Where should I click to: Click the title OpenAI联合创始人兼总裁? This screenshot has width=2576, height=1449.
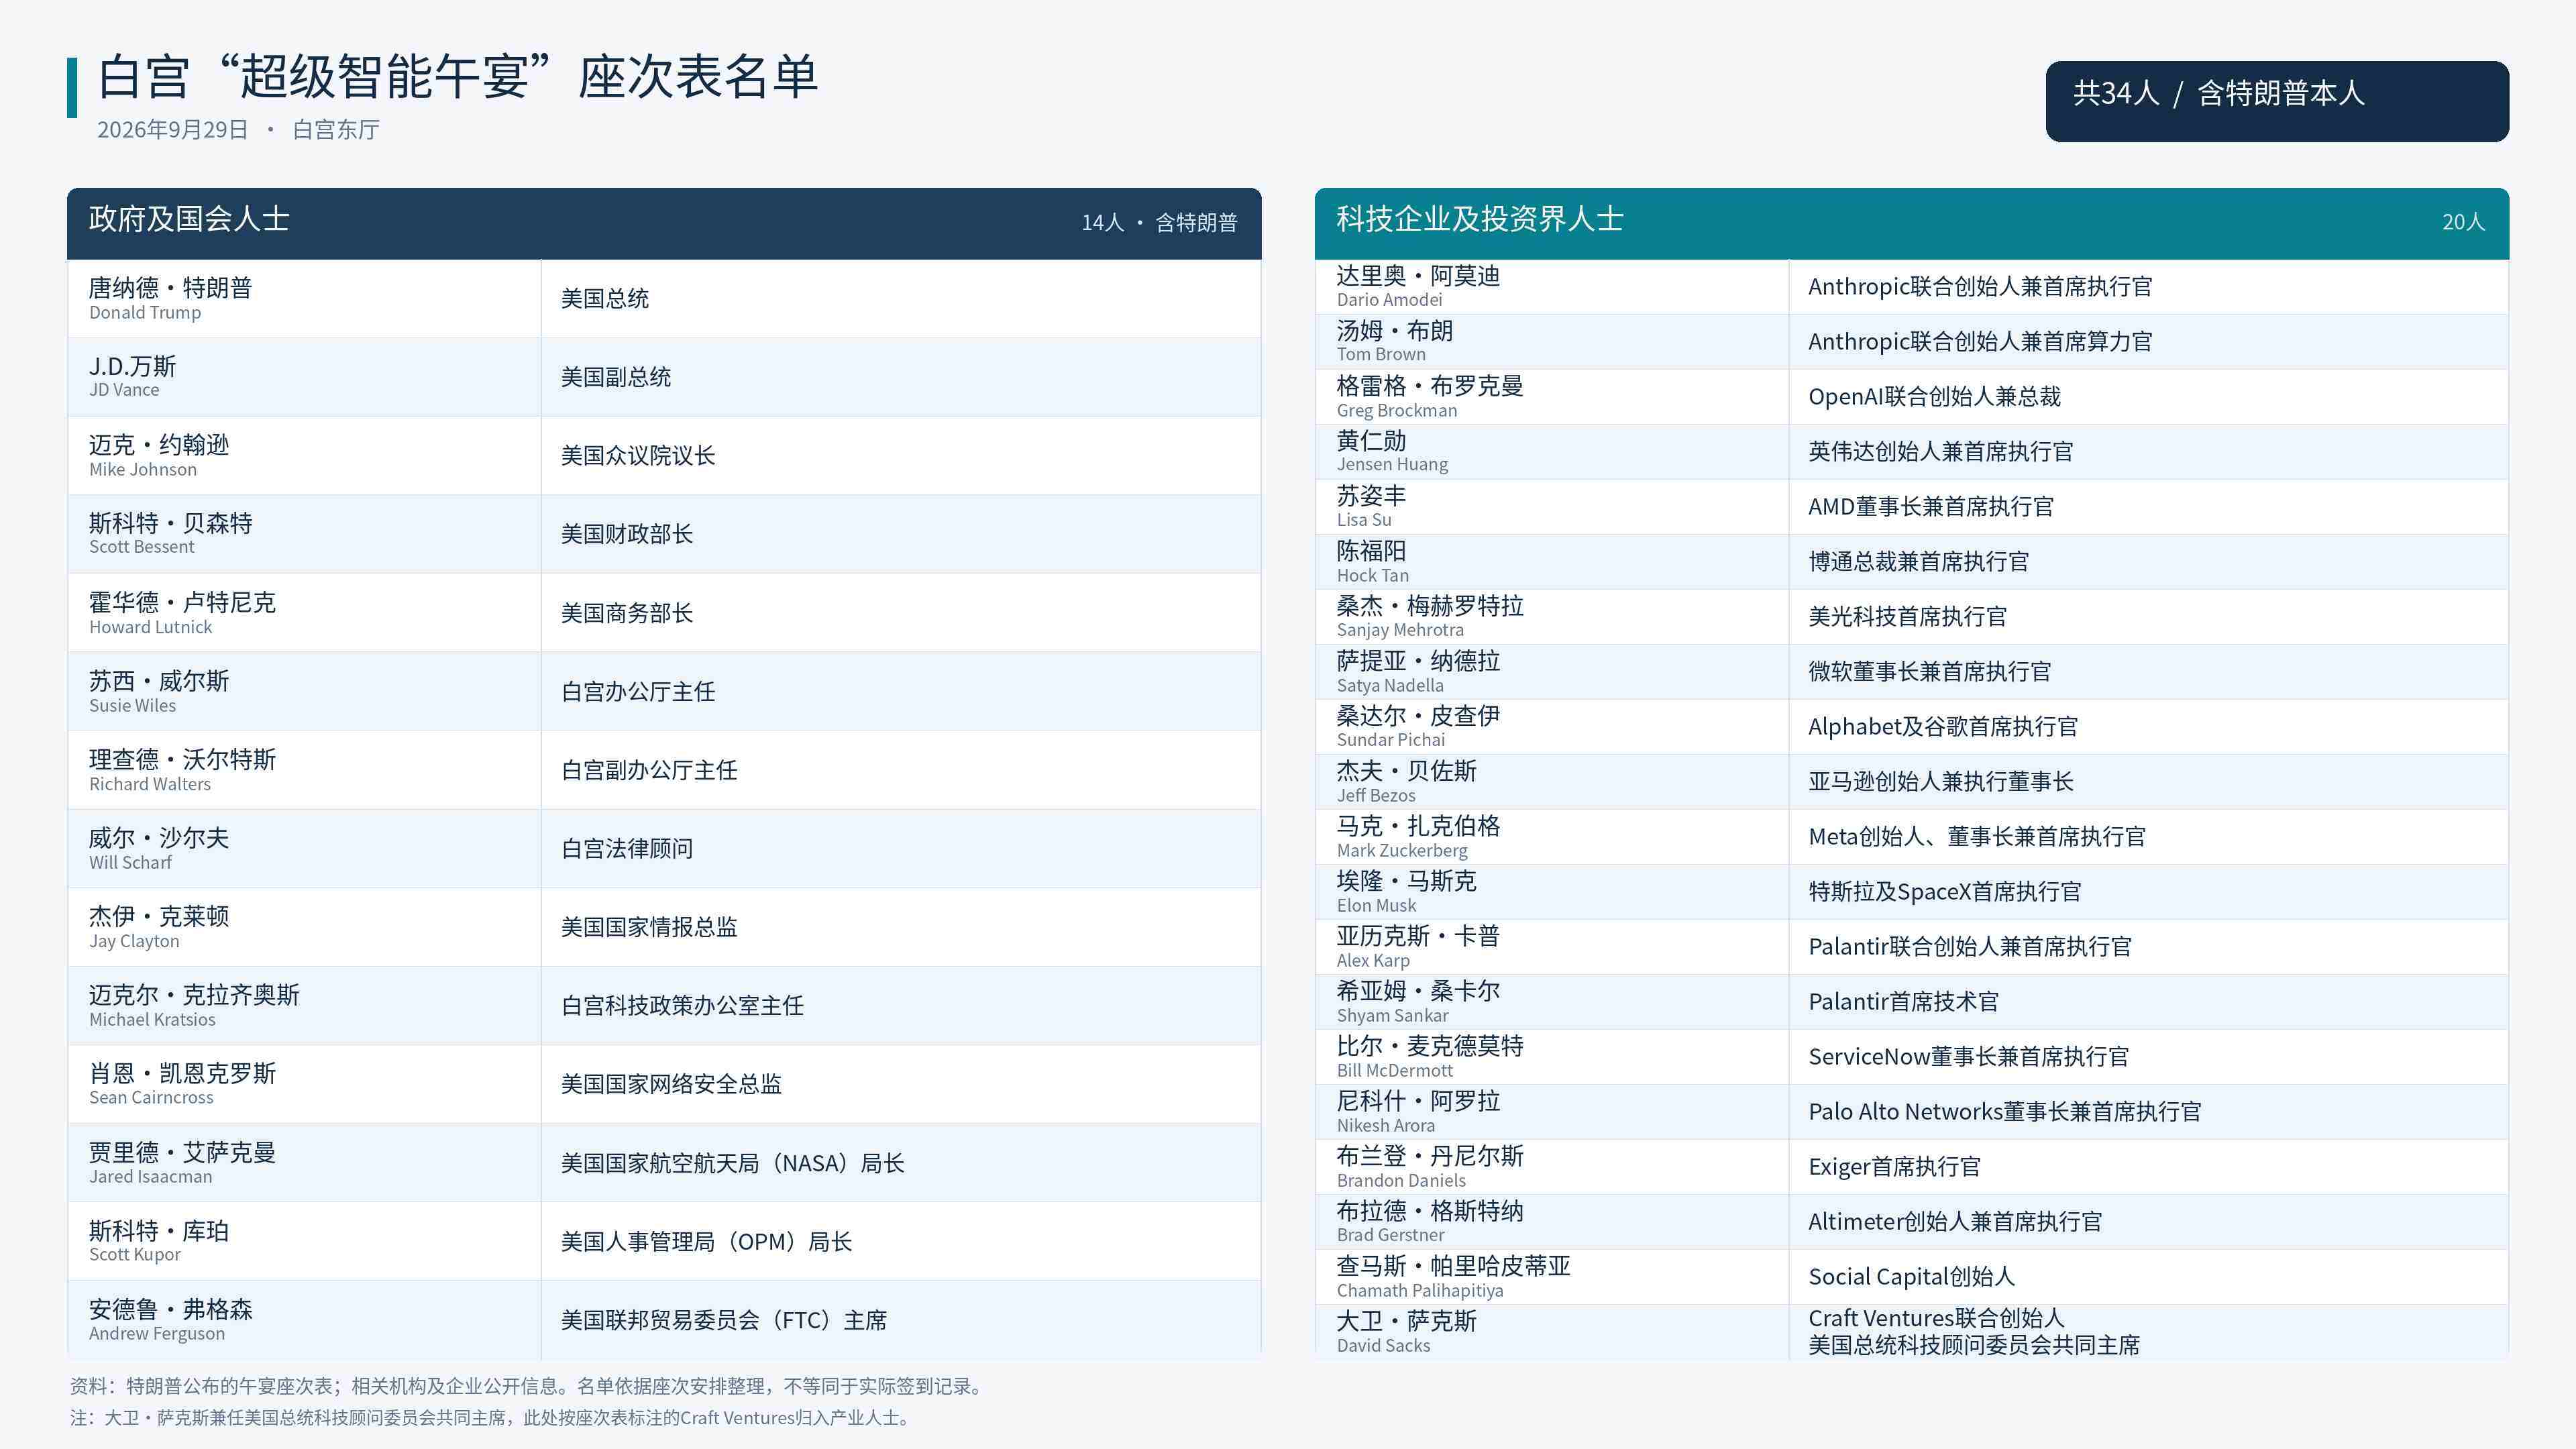(1935, 397)
